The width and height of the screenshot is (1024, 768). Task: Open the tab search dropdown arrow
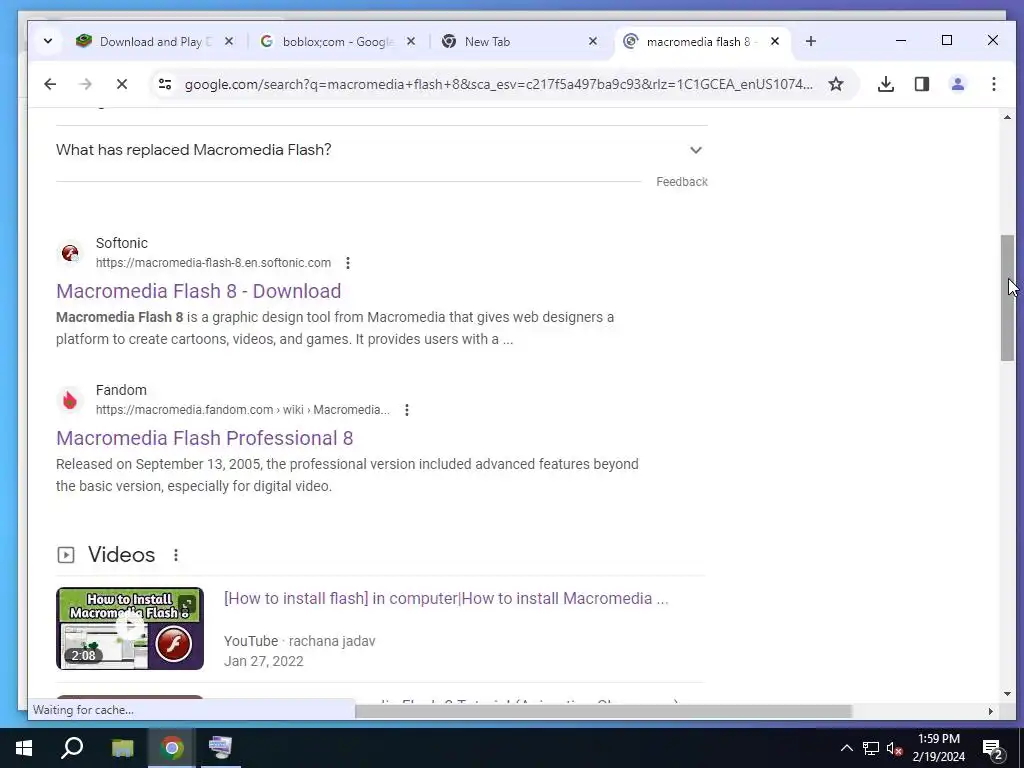point(48,41)
